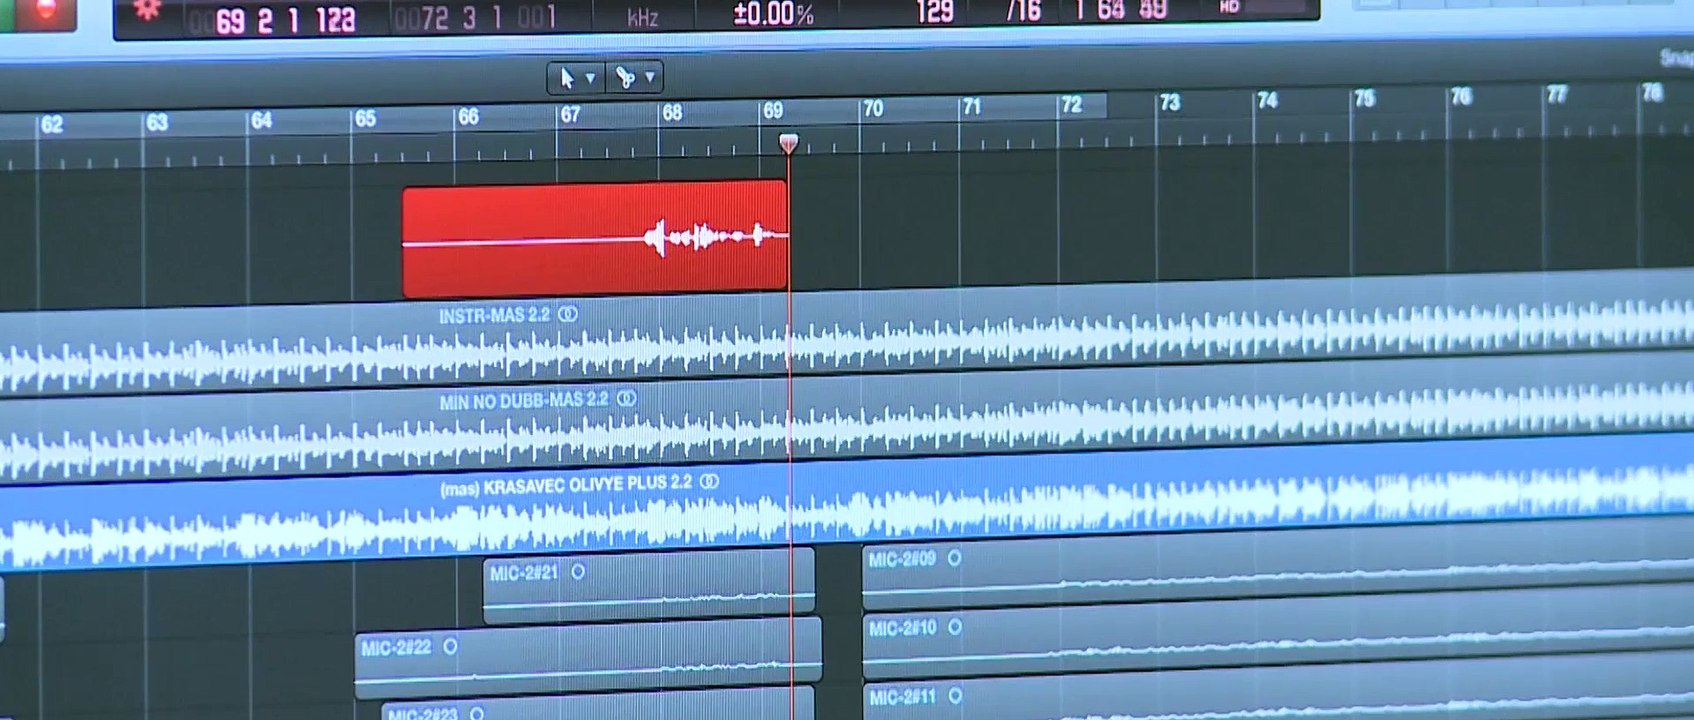Click bar 62 on the ruler
1694x720 pixels.
52,125
